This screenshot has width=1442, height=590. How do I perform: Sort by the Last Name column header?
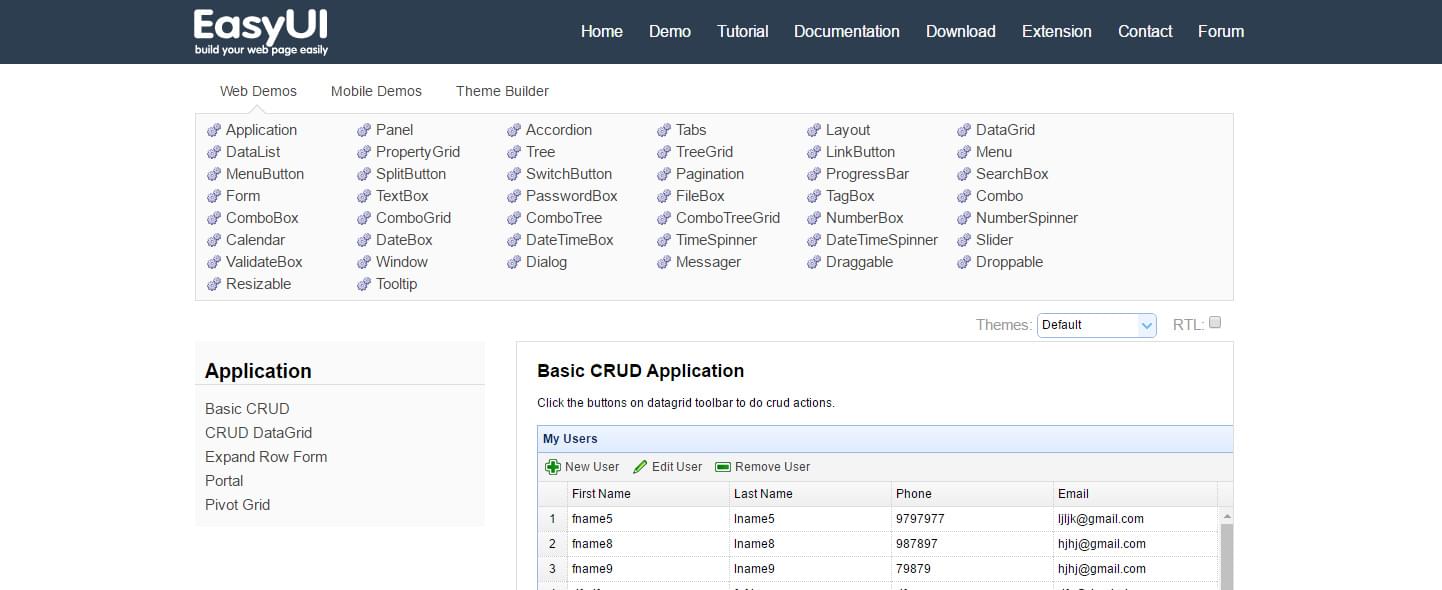763,494
